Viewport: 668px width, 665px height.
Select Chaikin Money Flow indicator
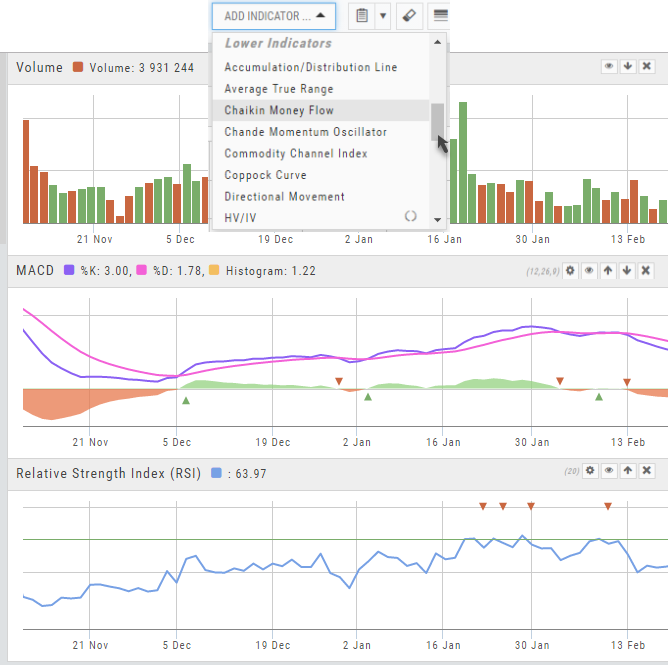279,110
